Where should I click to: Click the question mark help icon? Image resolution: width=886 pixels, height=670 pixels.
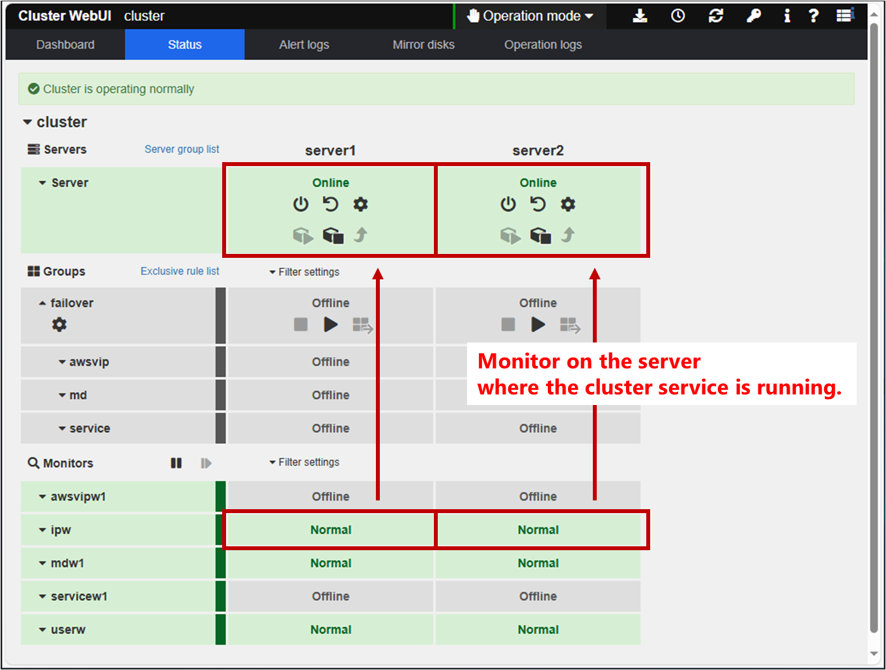[x=813, y=16]
